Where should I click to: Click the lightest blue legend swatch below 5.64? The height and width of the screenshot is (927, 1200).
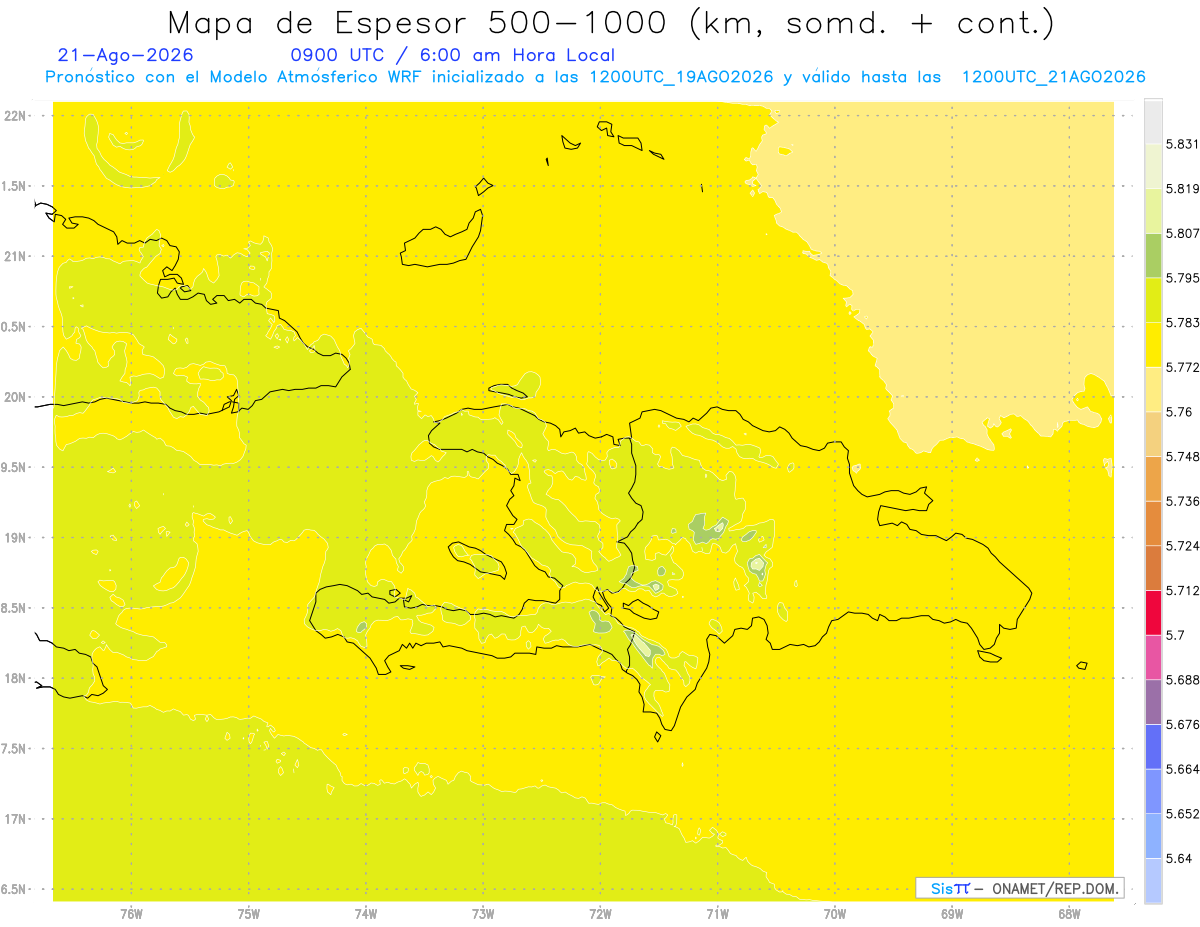(x=1153, y=881)
